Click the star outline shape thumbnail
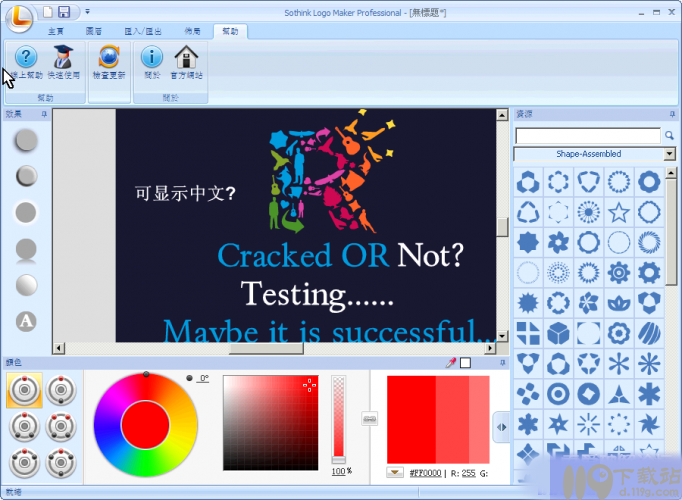The height and width of the screenshot is (500, 682). coord(619,212)
